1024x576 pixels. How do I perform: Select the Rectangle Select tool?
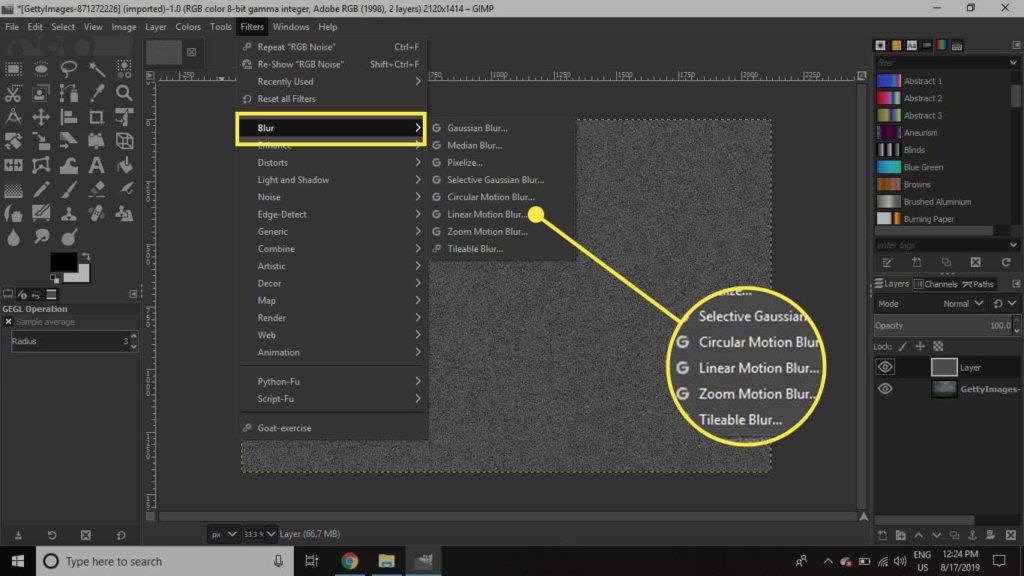tap(14, 69)
